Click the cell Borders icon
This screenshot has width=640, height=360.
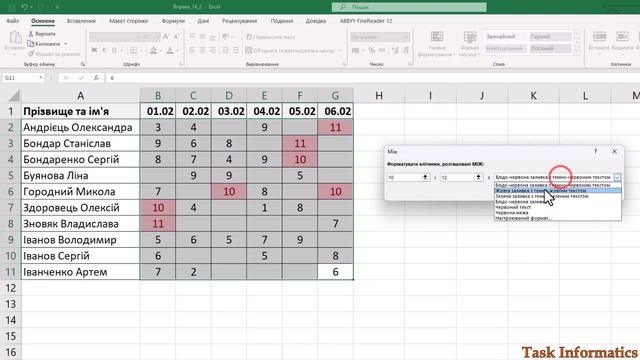click(133, 50)
